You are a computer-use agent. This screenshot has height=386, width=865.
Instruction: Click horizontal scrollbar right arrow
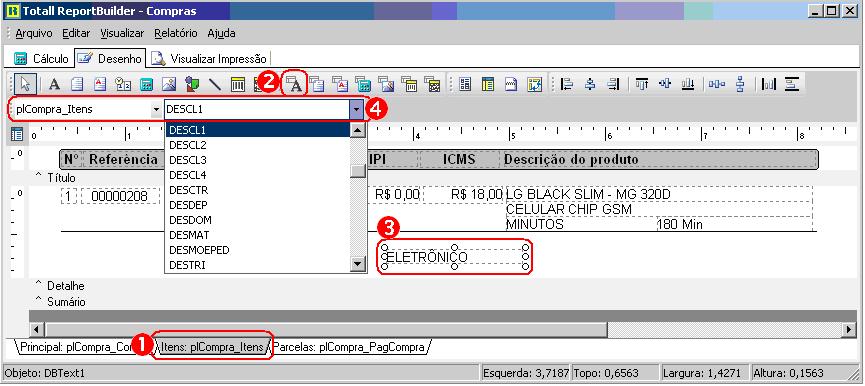[849, 329]
